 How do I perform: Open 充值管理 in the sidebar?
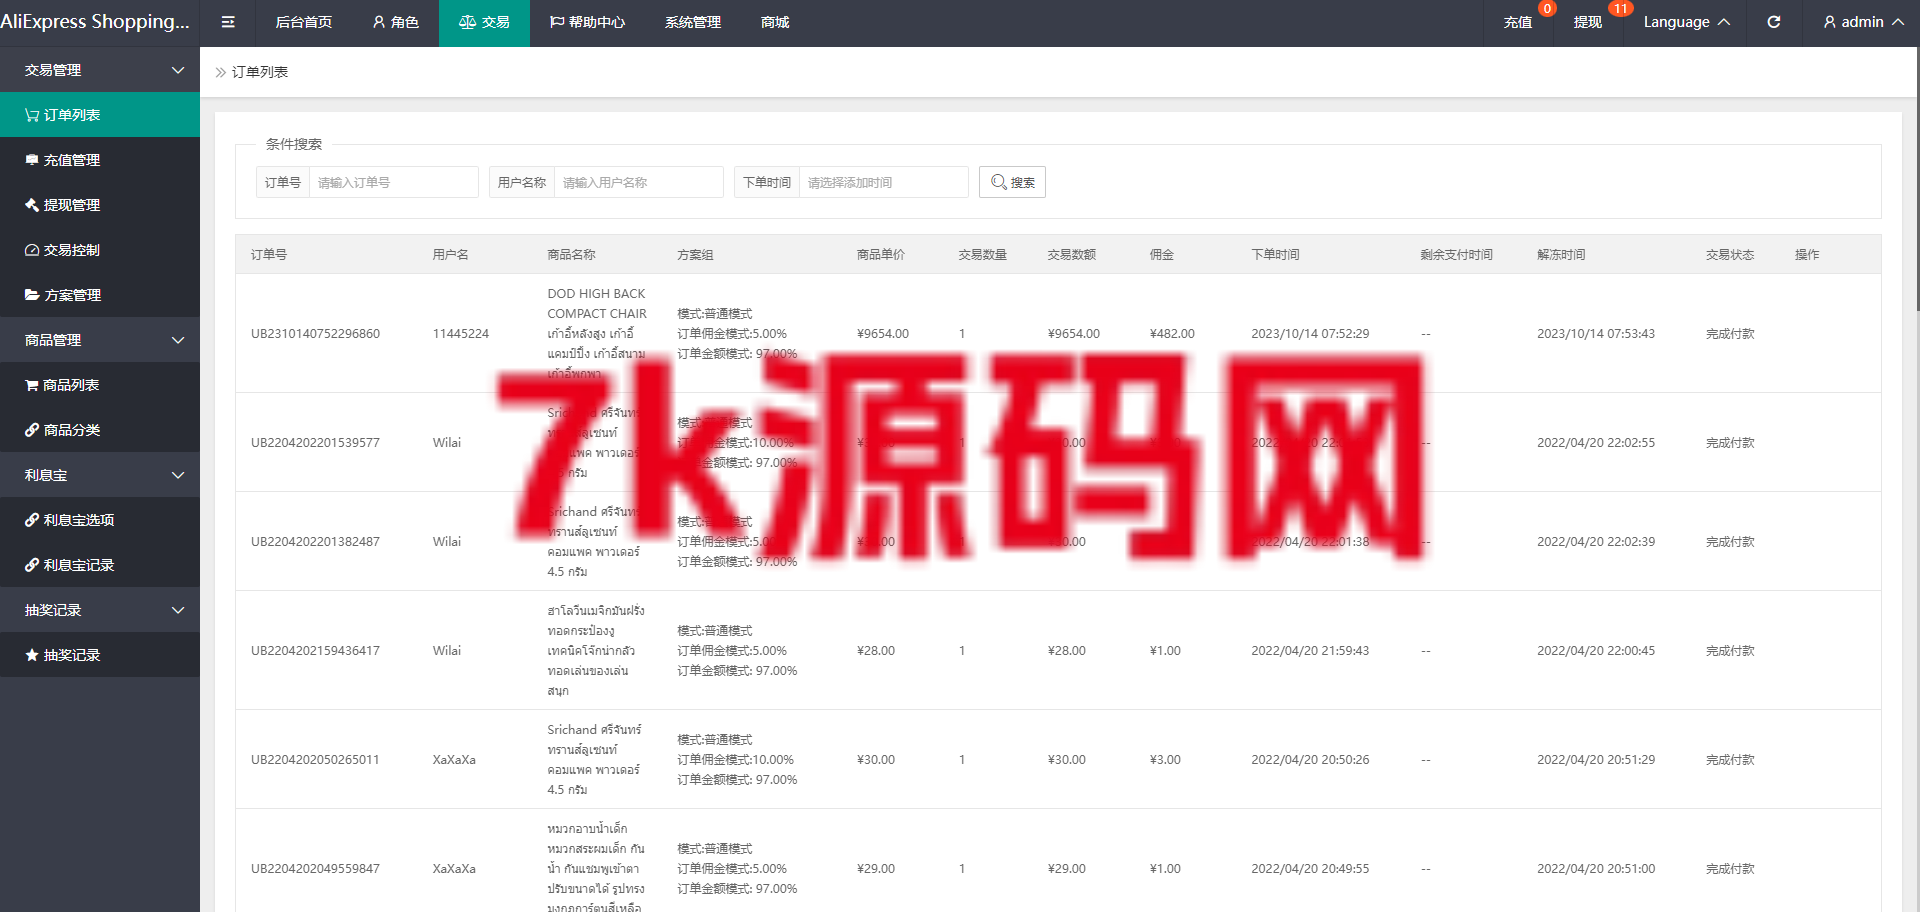pyautogui.click(x=100, y=160)
